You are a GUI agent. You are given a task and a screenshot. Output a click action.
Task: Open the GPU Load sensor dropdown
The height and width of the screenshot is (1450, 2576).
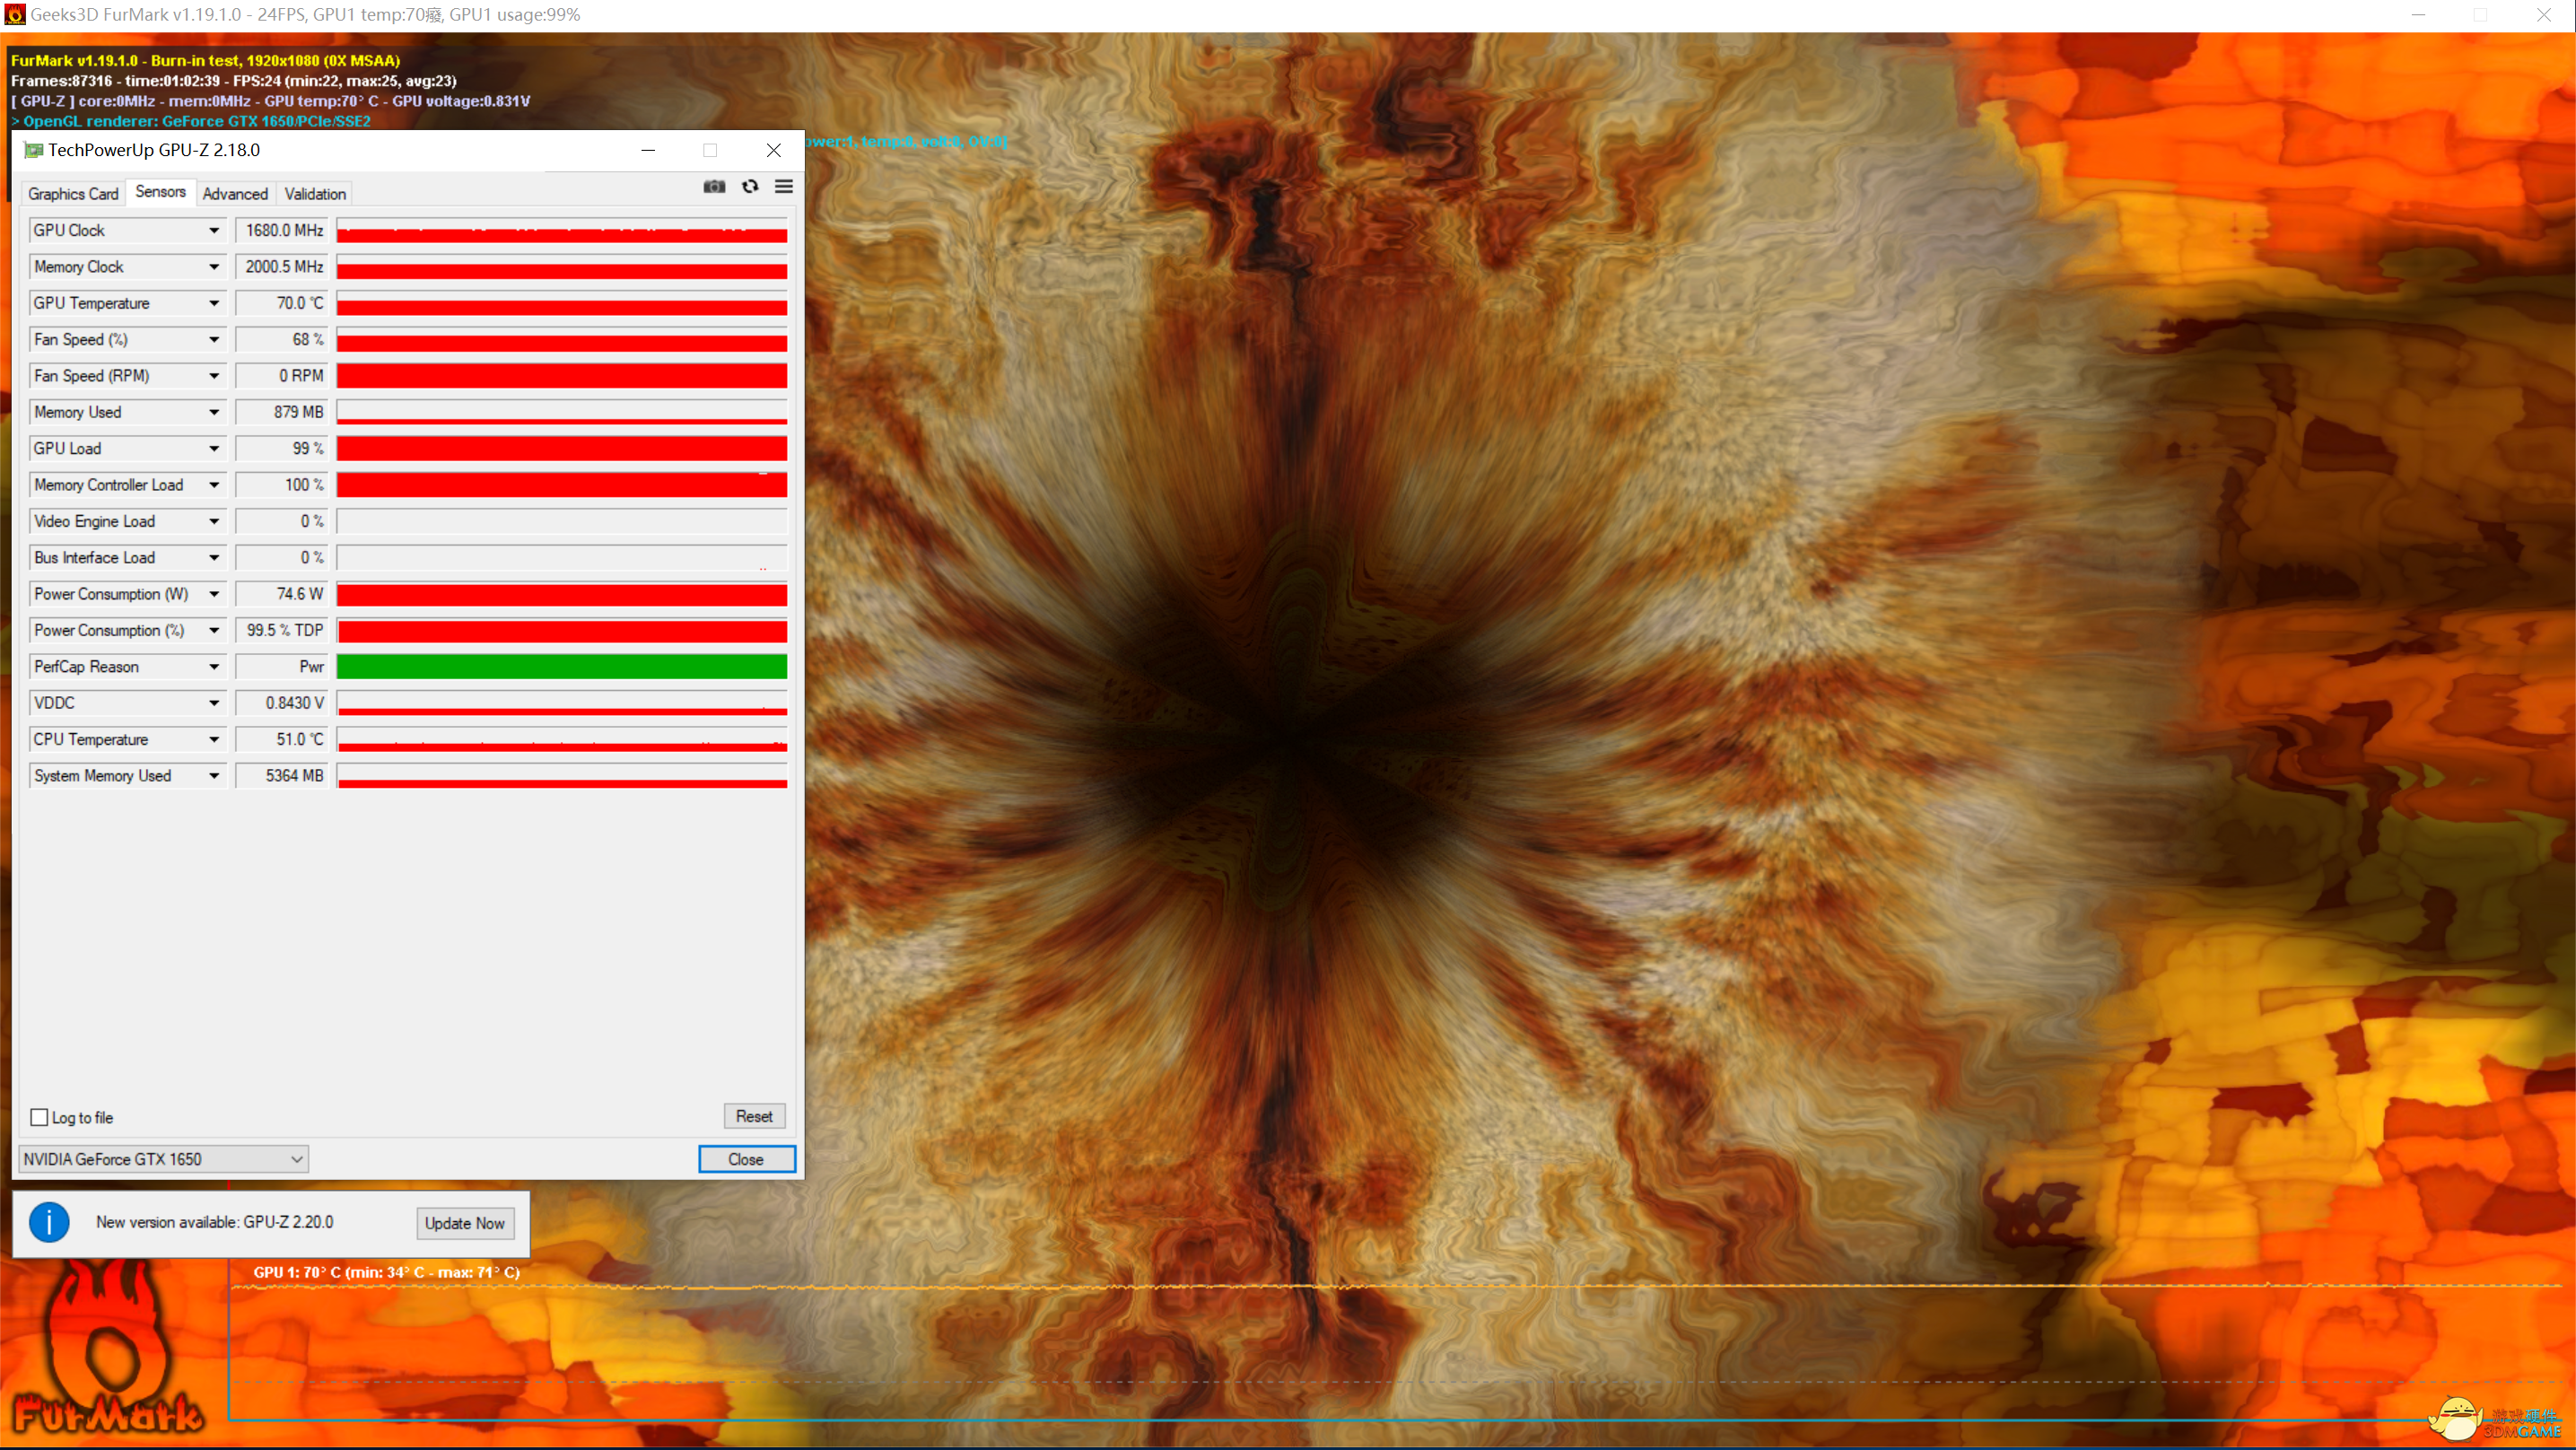coord(214,449)
